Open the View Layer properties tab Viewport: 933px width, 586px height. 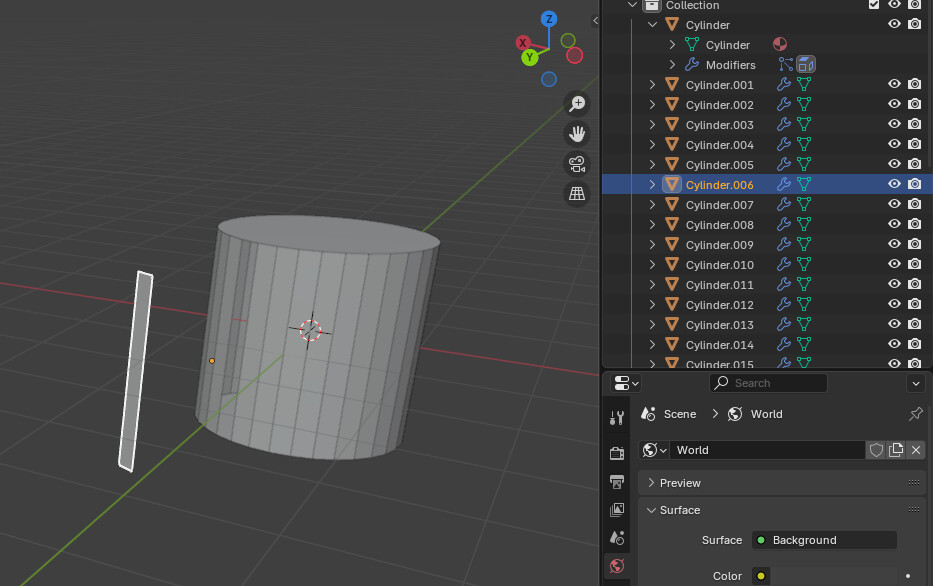tap(617, 510)
